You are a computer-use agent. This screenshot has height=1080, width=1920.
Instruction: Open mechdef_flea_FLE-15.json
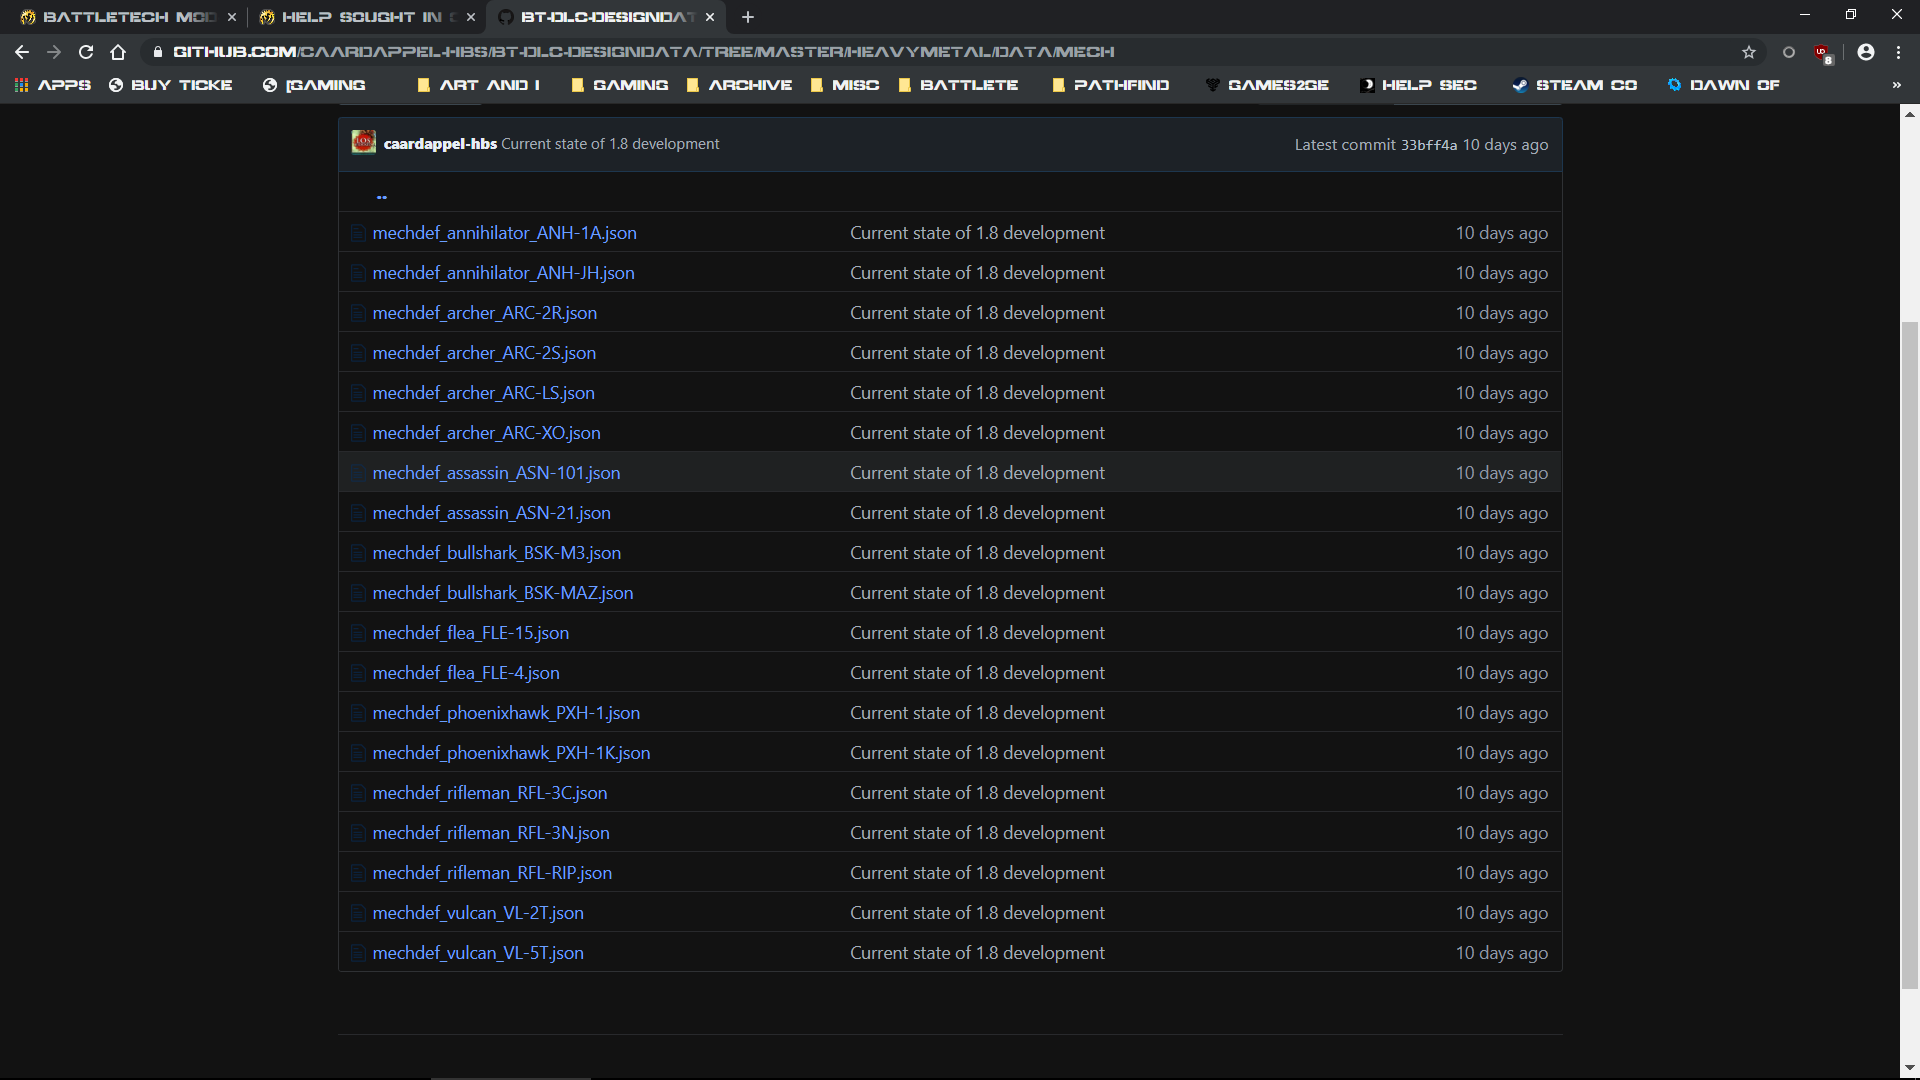point(471,633)
